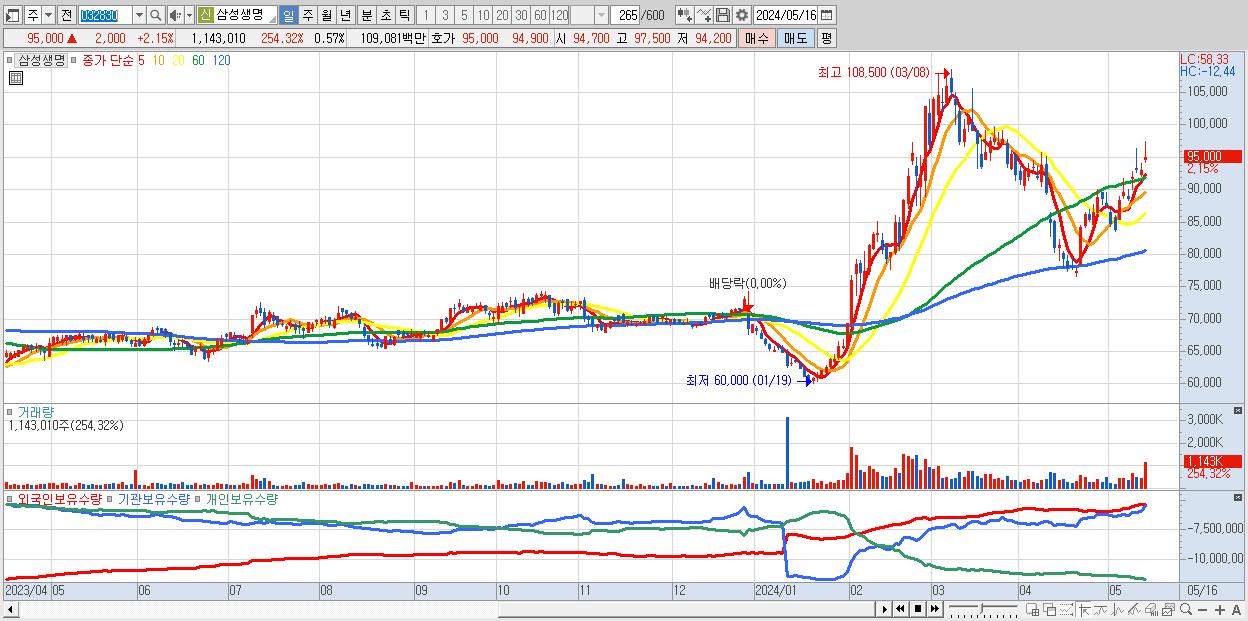Play the chart replay
The width and height of the screenshot is (1248, 621).
point(885,608)
